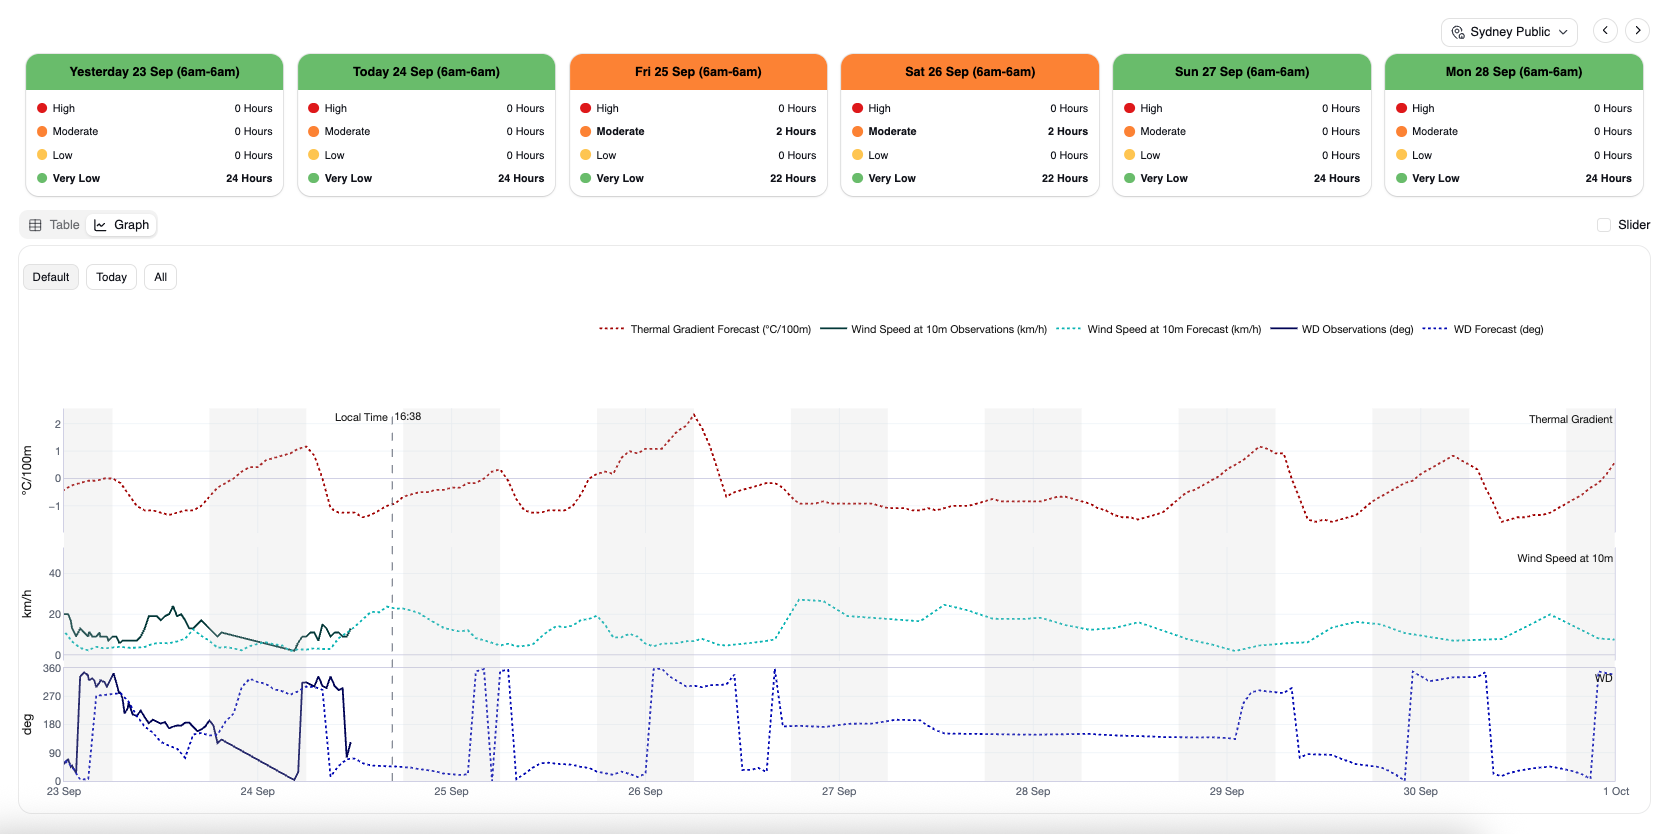Toggle WD Observations (deg) legend entry

pyautogui.click(x=1342, y=329)
